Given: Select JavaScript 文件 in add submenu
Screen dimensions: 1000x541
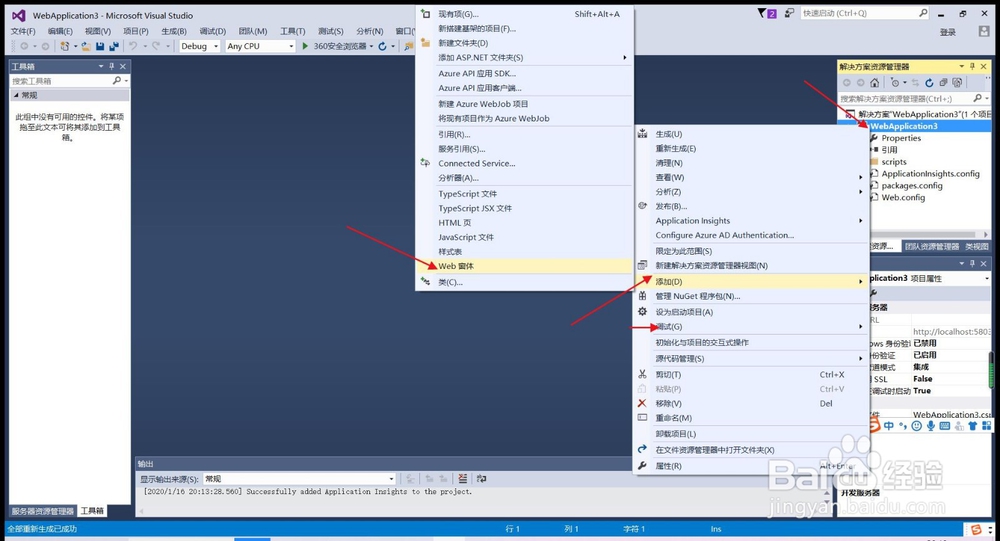Looking at the screenshot, I should coord(524,237).
